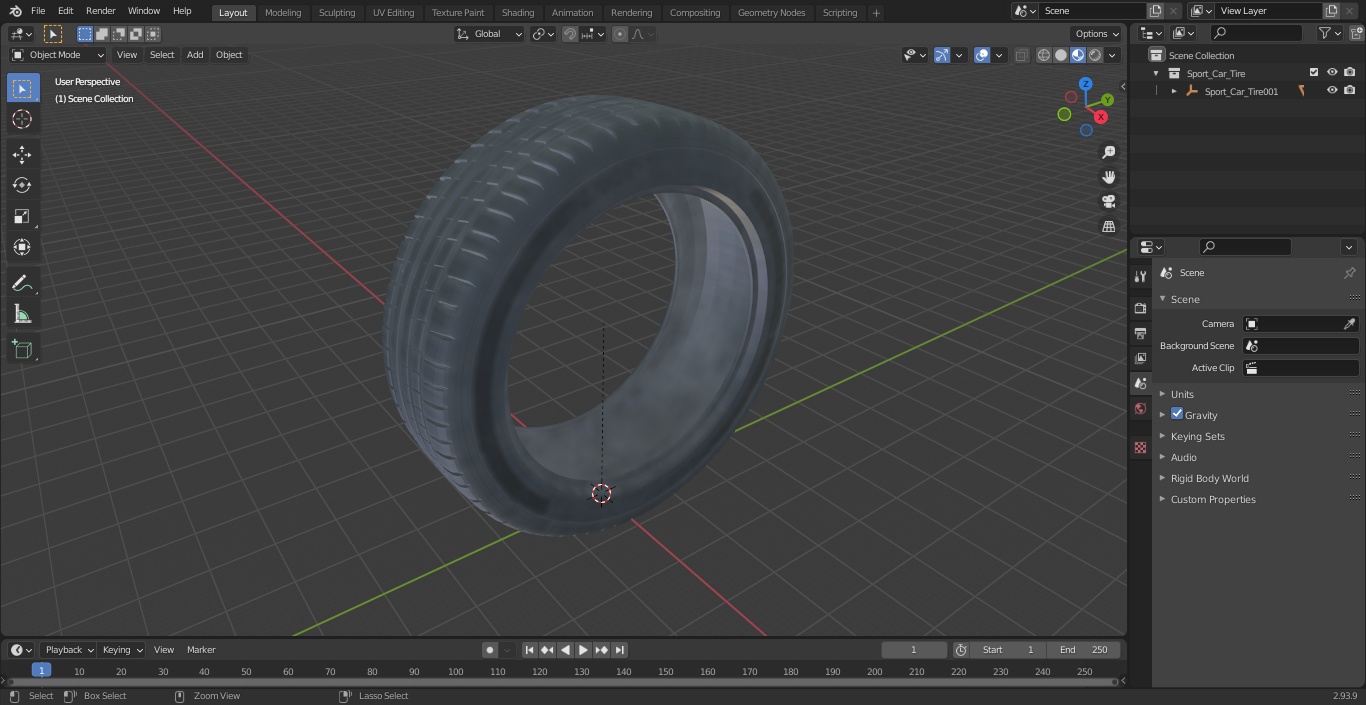Click the Z axis on navigation gizmo
1366x705 pixels.
[x=1086, y=84]
